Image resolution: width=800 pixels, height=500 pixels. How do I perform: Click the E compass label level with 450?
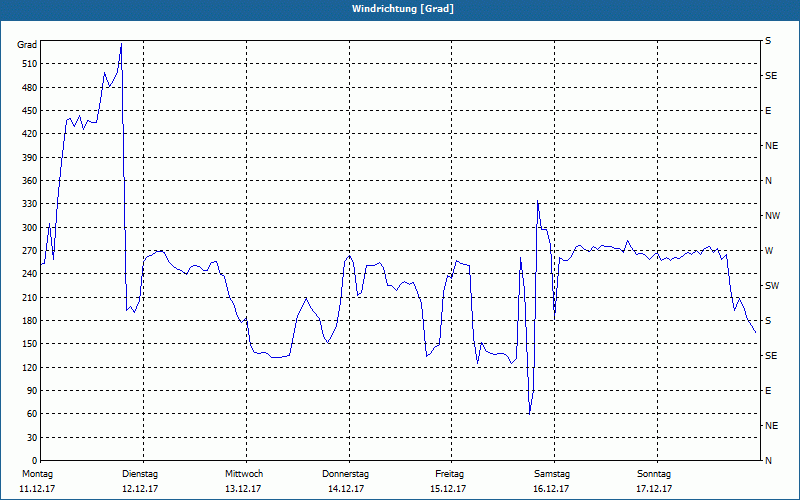[768, 111]
